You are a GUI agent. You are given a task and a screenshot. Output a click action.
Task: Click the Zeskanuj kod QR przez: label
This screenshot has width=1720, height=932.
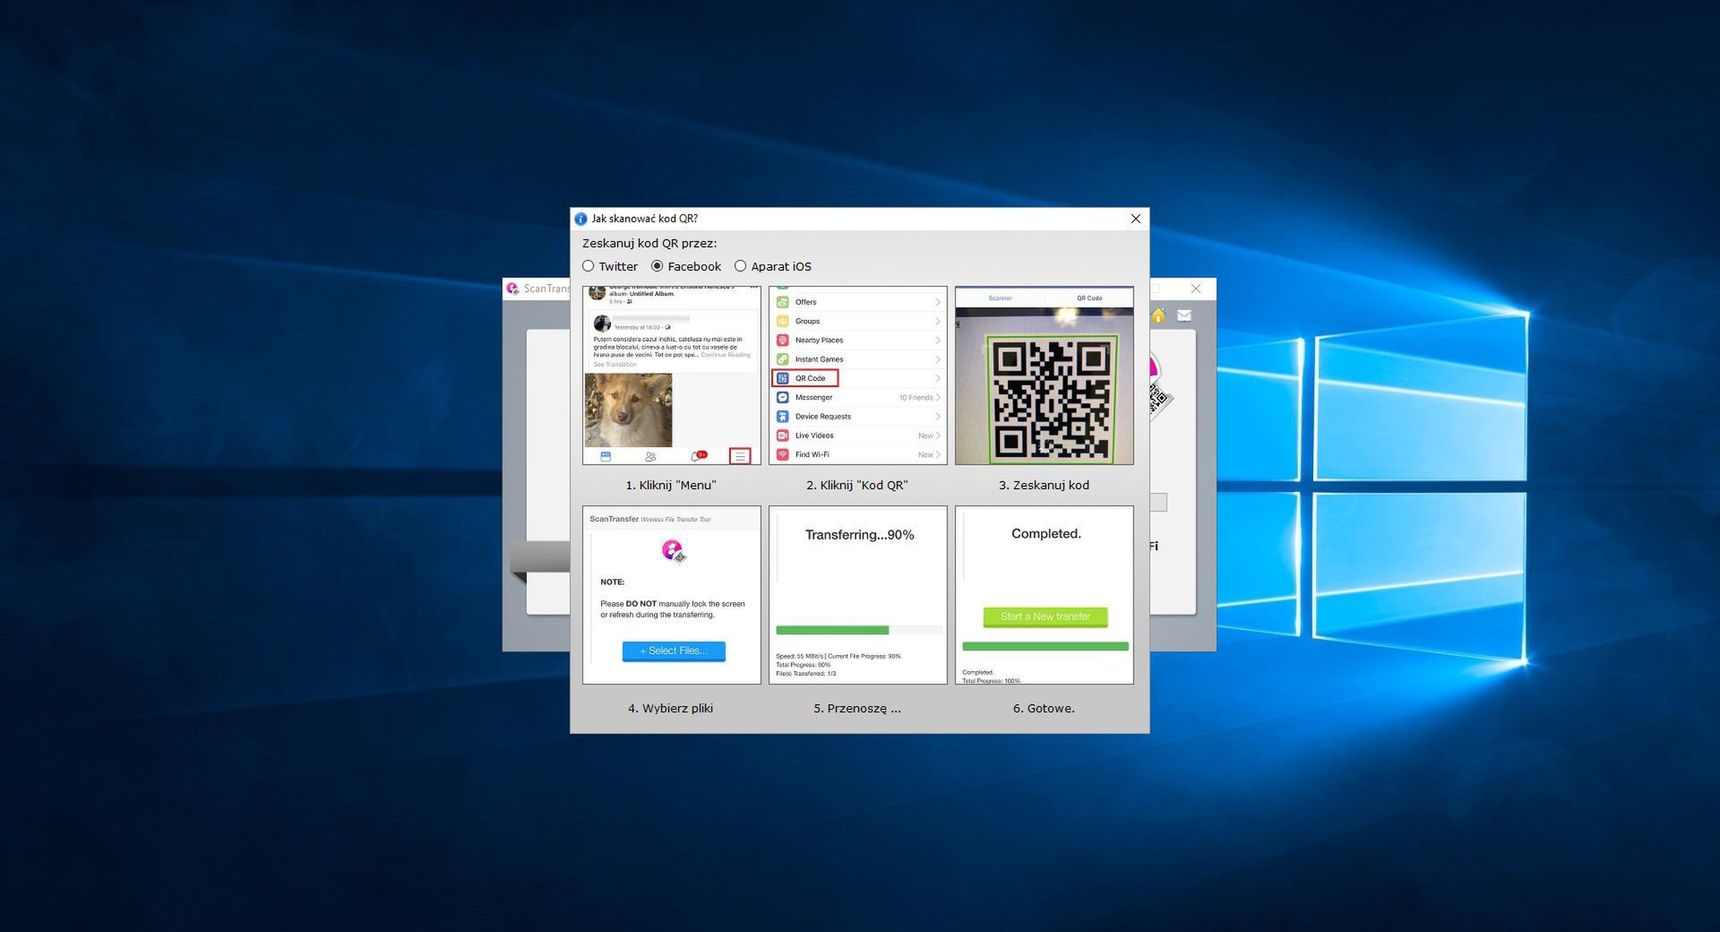650,243
